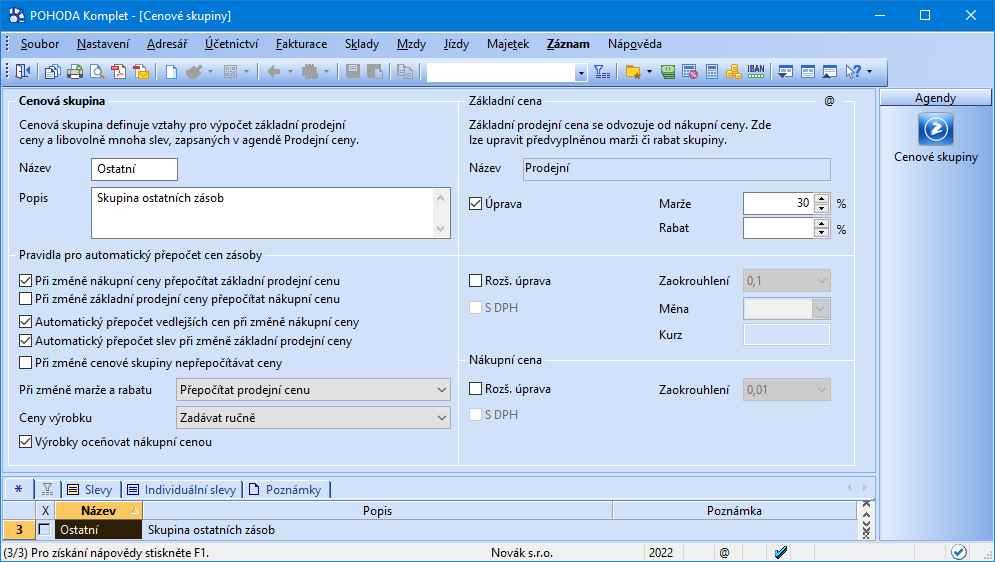This screenshot has width=995, height=562.
Task: Click the send PDF by e-mail icon
Action: [141, 72]
